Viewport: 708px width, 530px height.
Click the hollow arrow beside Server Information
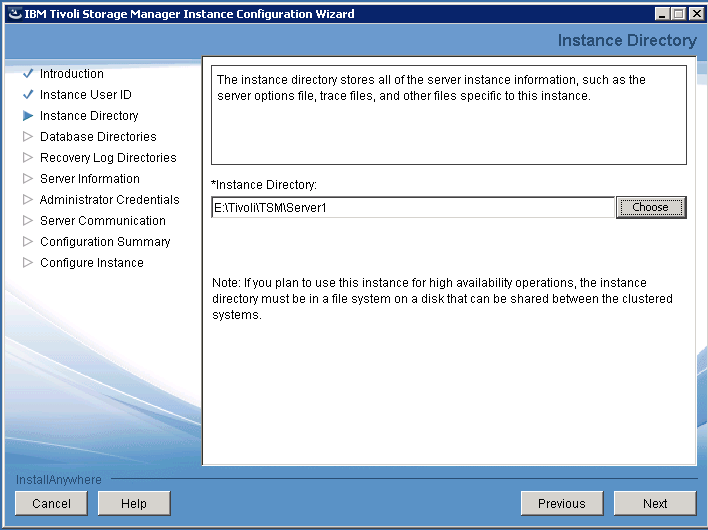click(x=28, y=178)
